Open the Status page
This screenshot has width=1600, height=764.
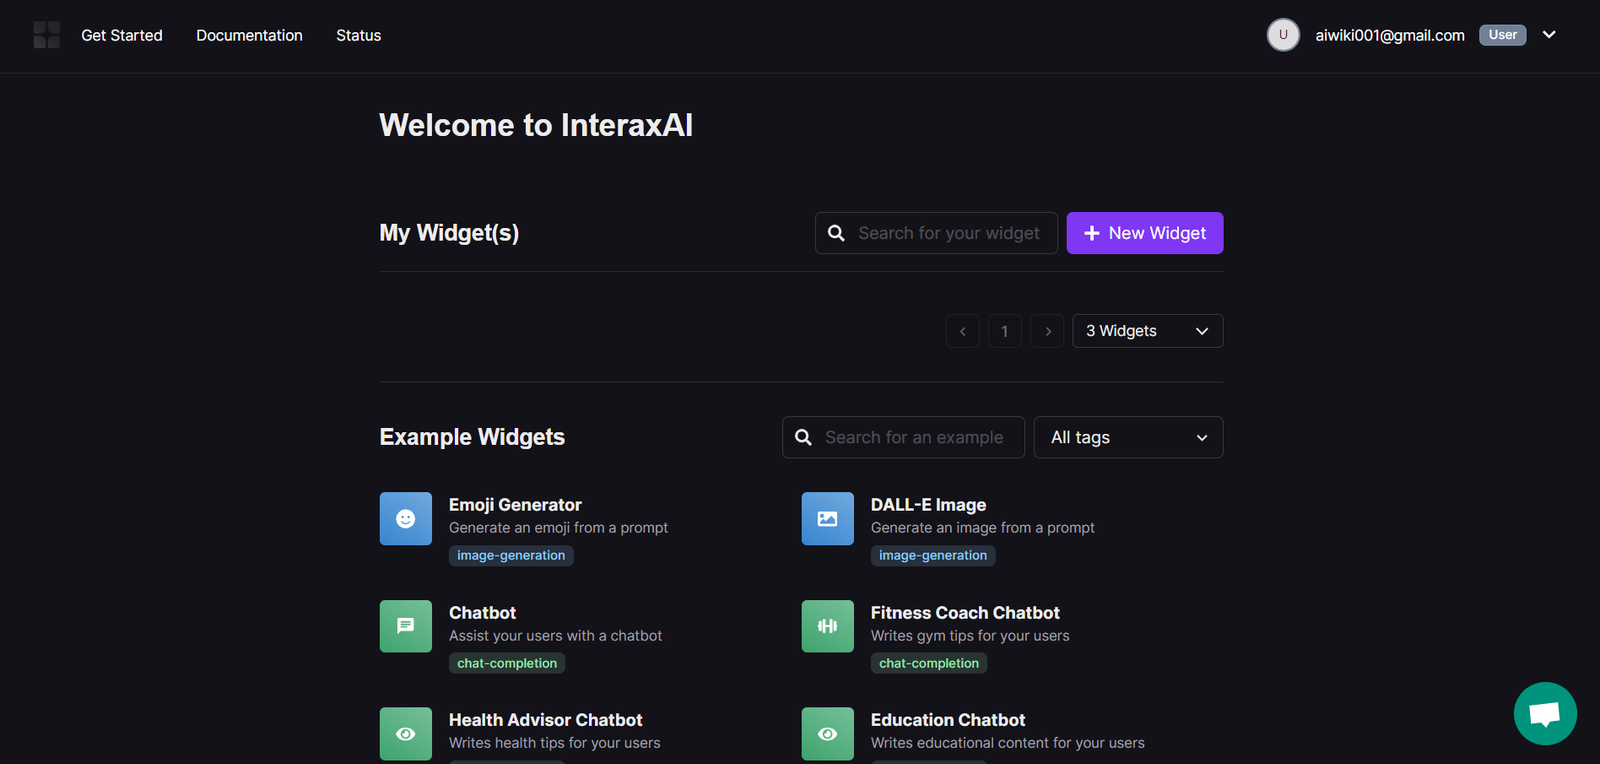click(x=358, y=35)
